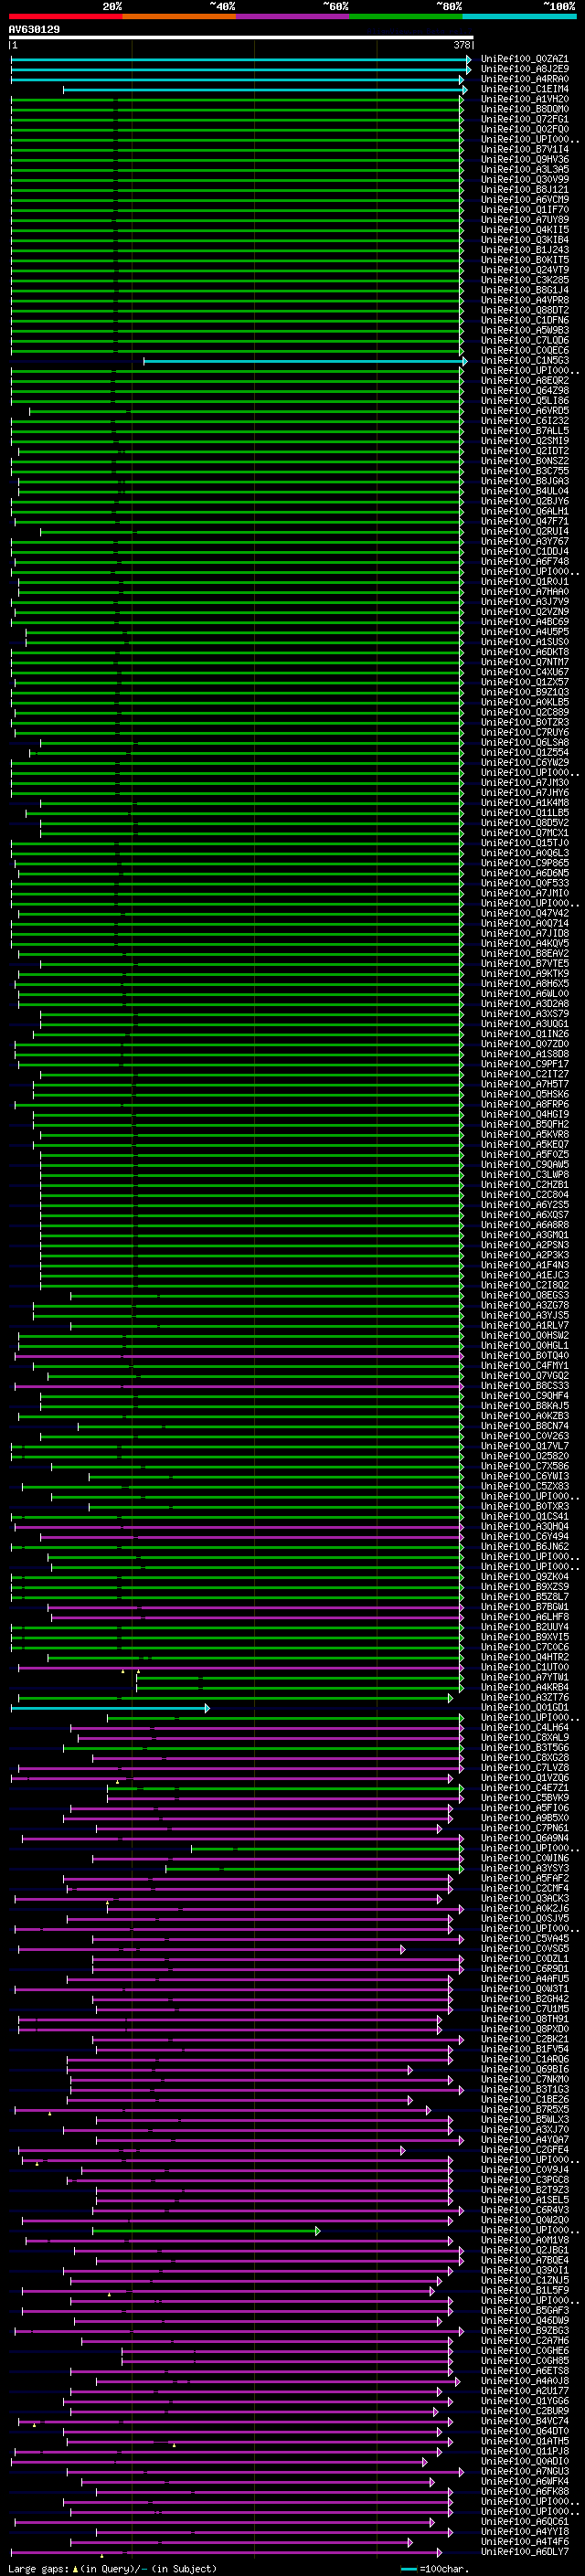Viewport: 585px width, 2576px height.
Task: Select the UniRef100_C7LQD6 label
Action: point(525,340)
